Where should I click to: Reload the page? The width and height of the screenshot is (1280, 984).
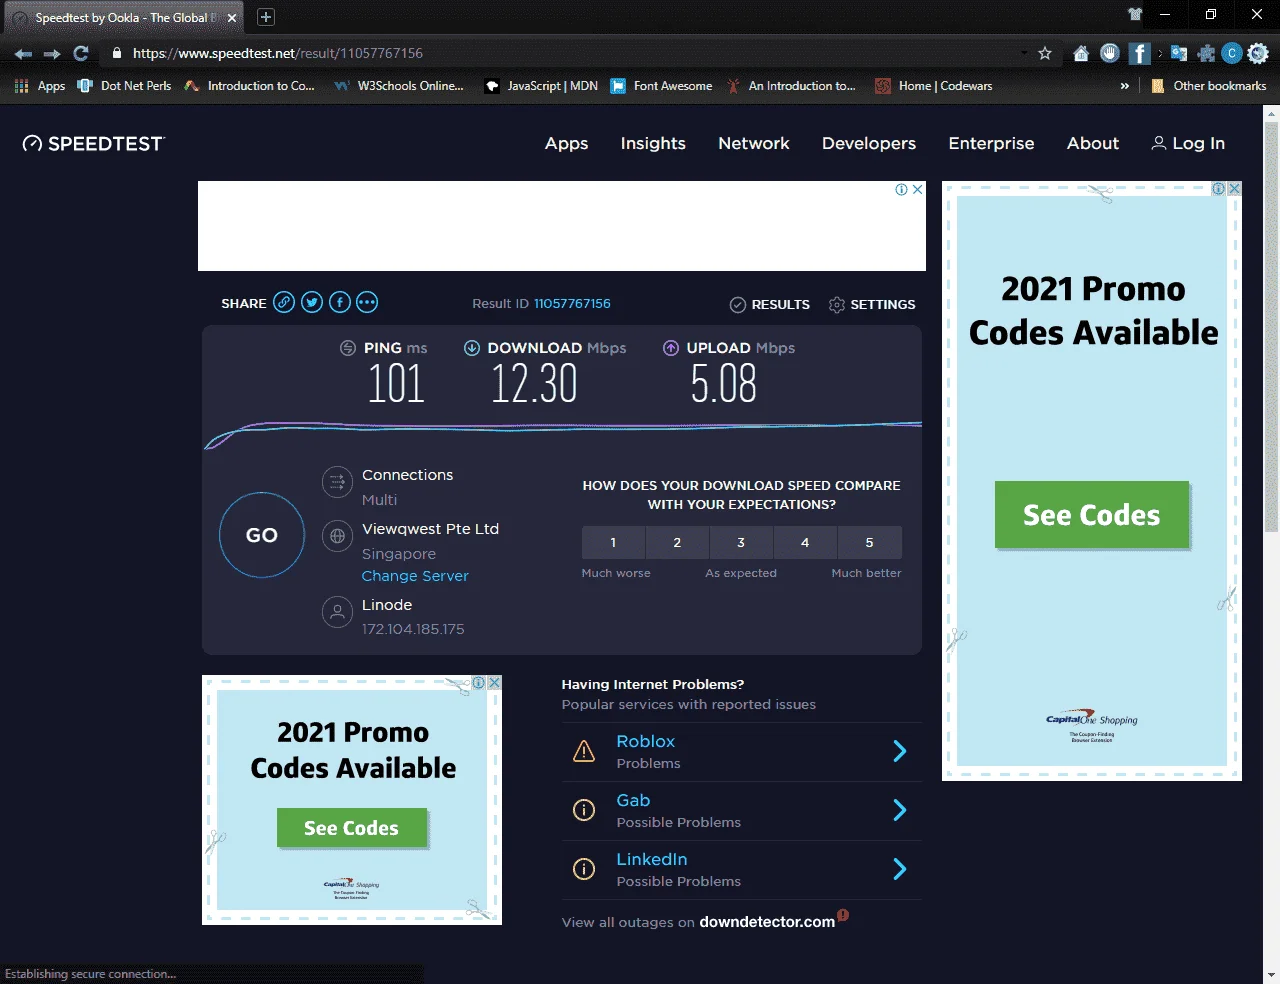[81, 53]
